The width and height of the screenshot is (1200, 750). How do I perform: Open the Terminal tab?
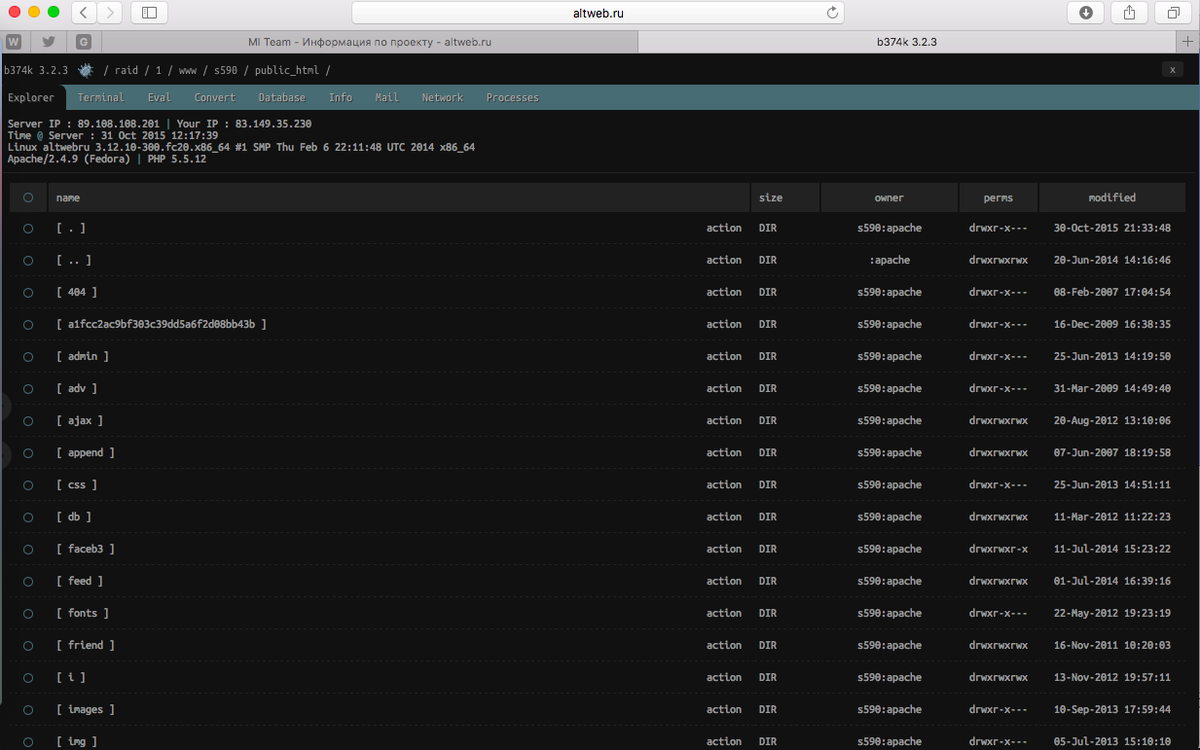coord(101,97)
